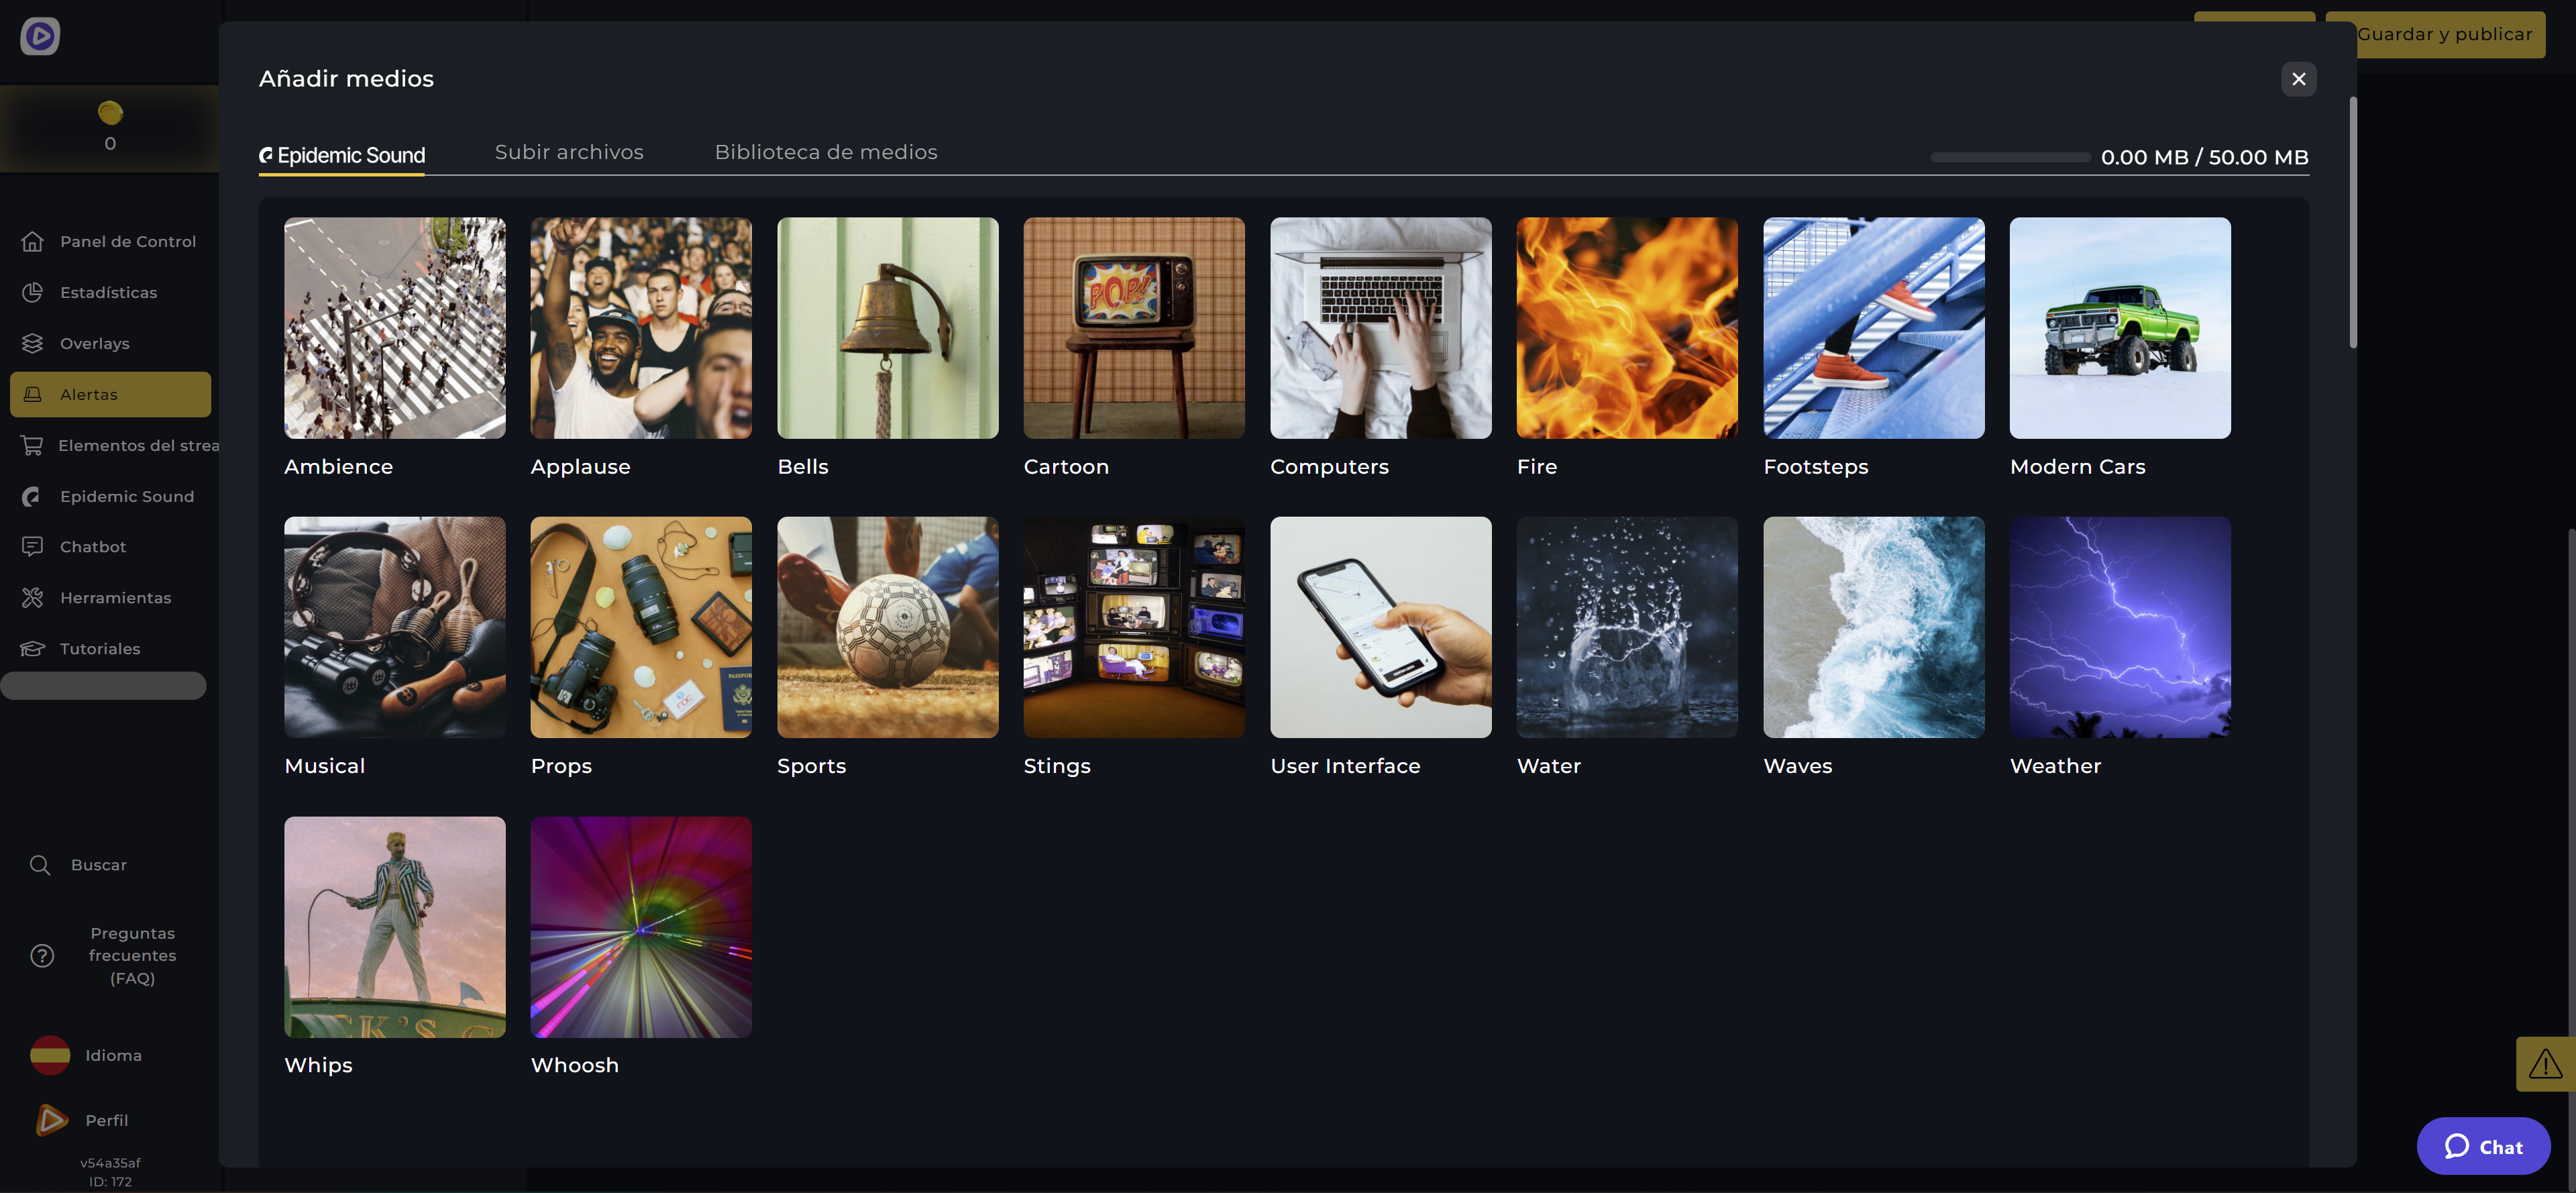Open the Fire sound category thumbnail
This screenshot has width=2576, height=1193.
click(1627, 328)
